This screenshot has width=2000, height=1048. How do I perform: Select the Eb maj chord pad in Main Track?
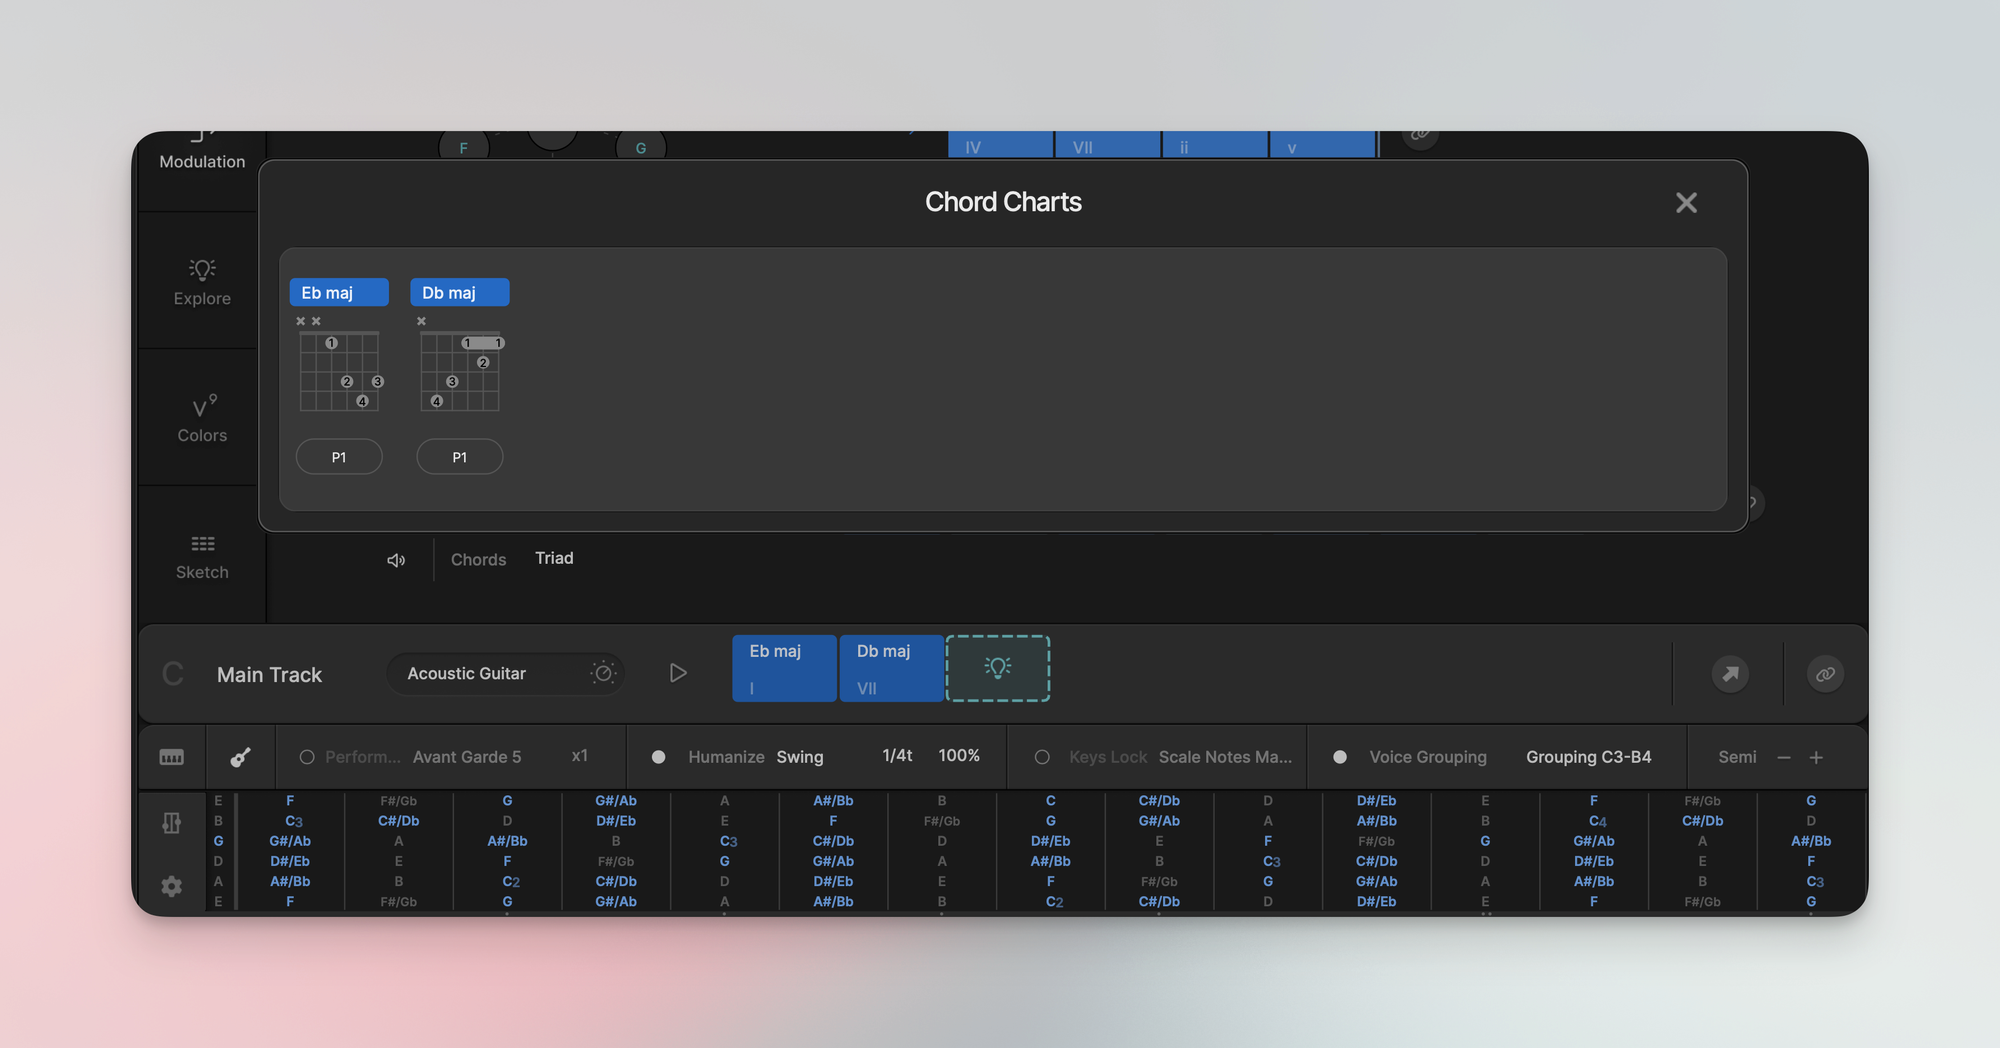click(784, 668)
